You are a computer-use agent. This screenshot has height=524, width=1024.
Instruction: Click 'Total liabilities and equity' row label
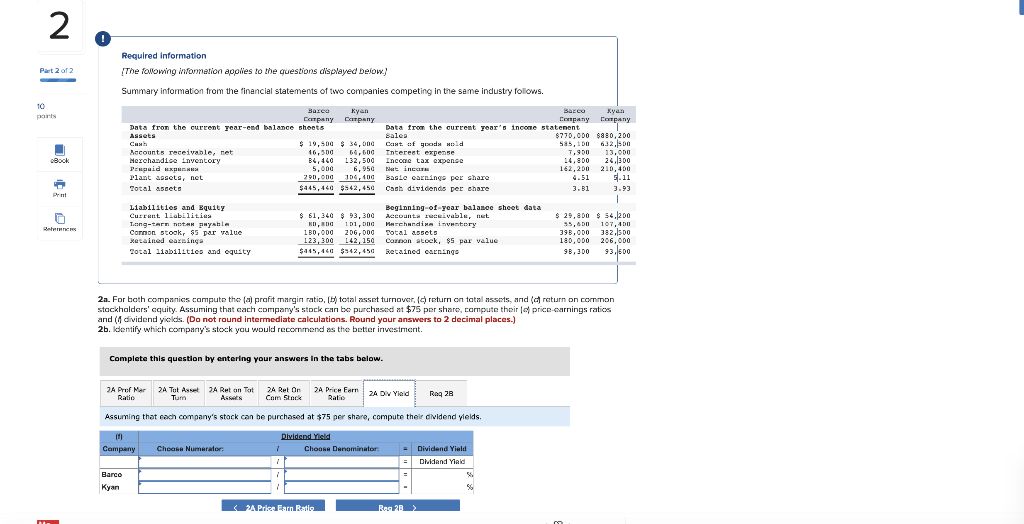[x=190, y=251]
